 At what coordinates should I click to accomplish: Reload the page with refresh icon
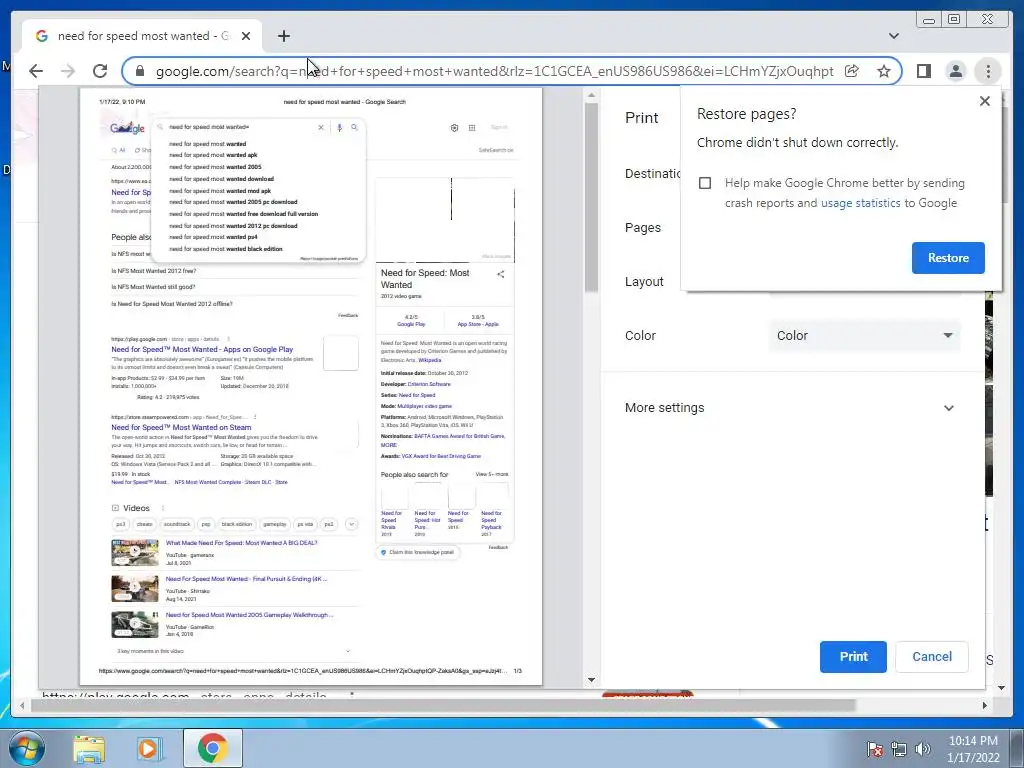tap(100, 71)
